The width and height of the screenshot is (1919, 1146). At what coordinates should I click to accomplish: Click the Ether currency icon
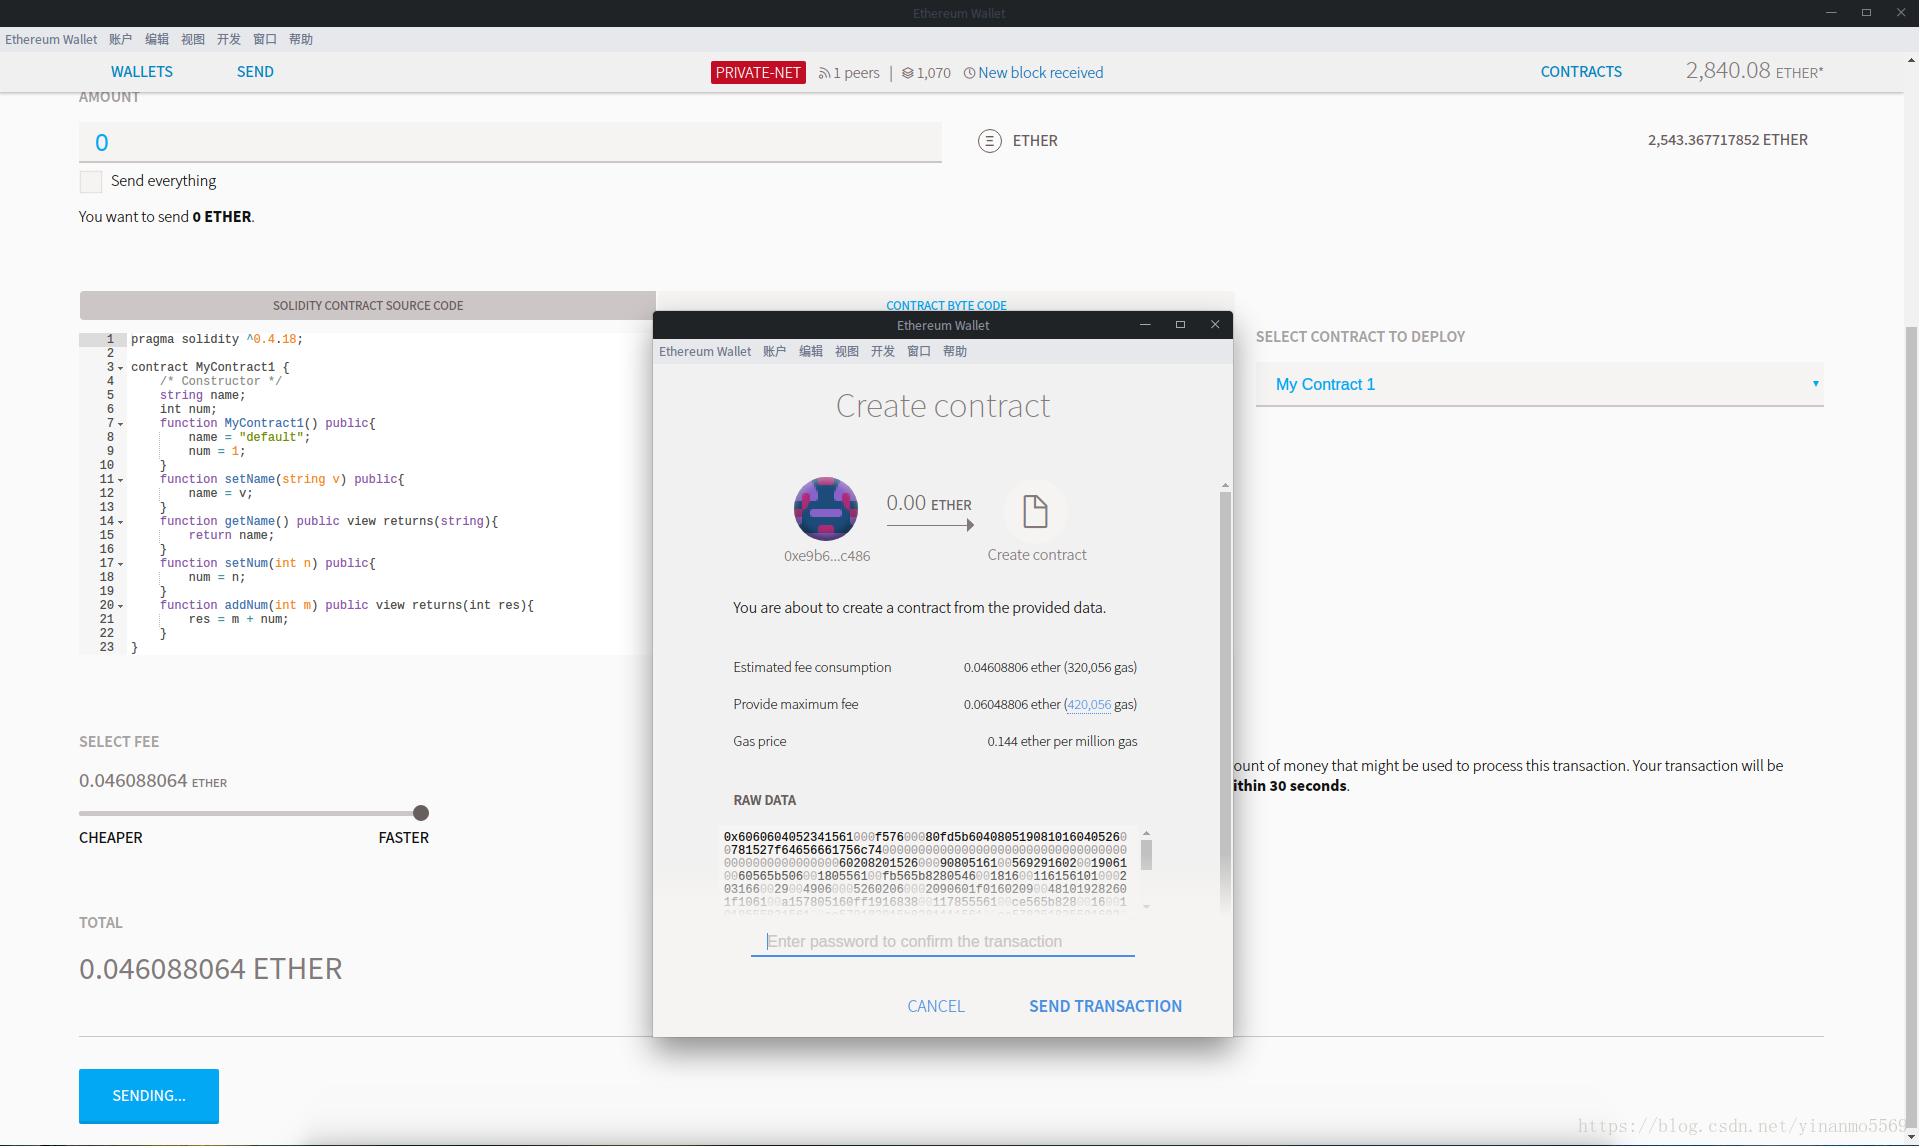click(x=989, y=141)
